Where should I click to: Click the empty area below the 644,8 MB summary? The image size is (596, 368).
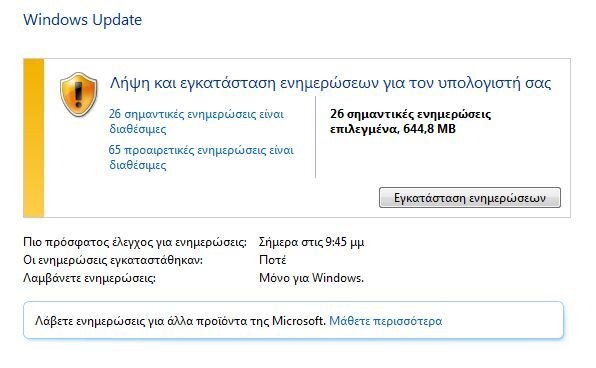click(441, 160)
